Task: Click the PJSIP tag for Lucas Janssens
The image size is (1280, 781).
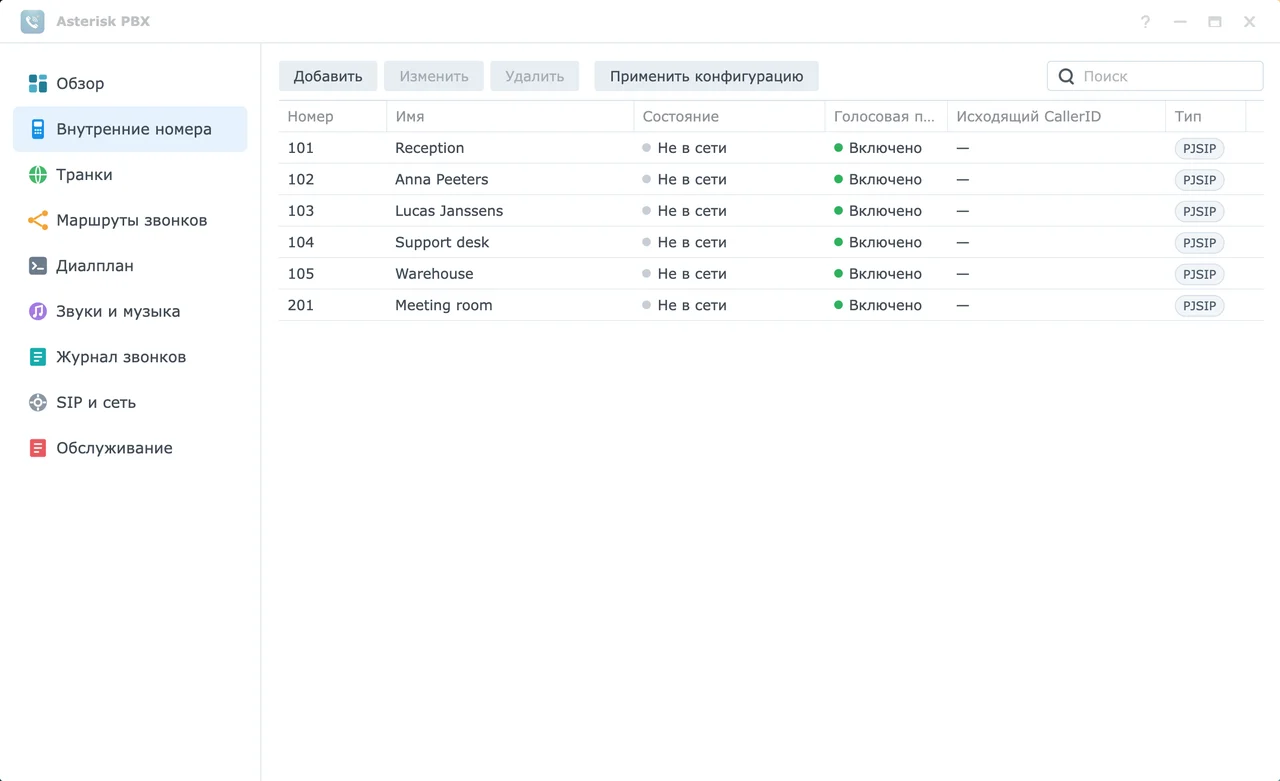Action: (x=1200, y=211)
